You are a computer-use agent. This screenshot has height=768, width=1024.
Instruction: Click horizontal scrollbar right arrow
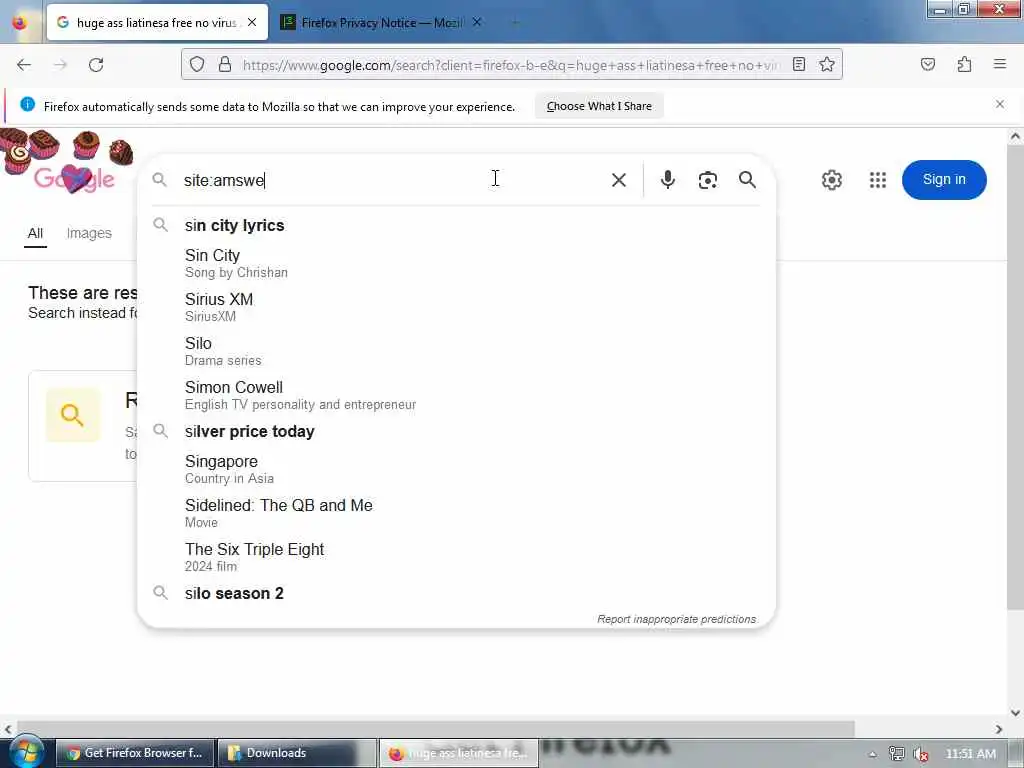coord(999,729)
